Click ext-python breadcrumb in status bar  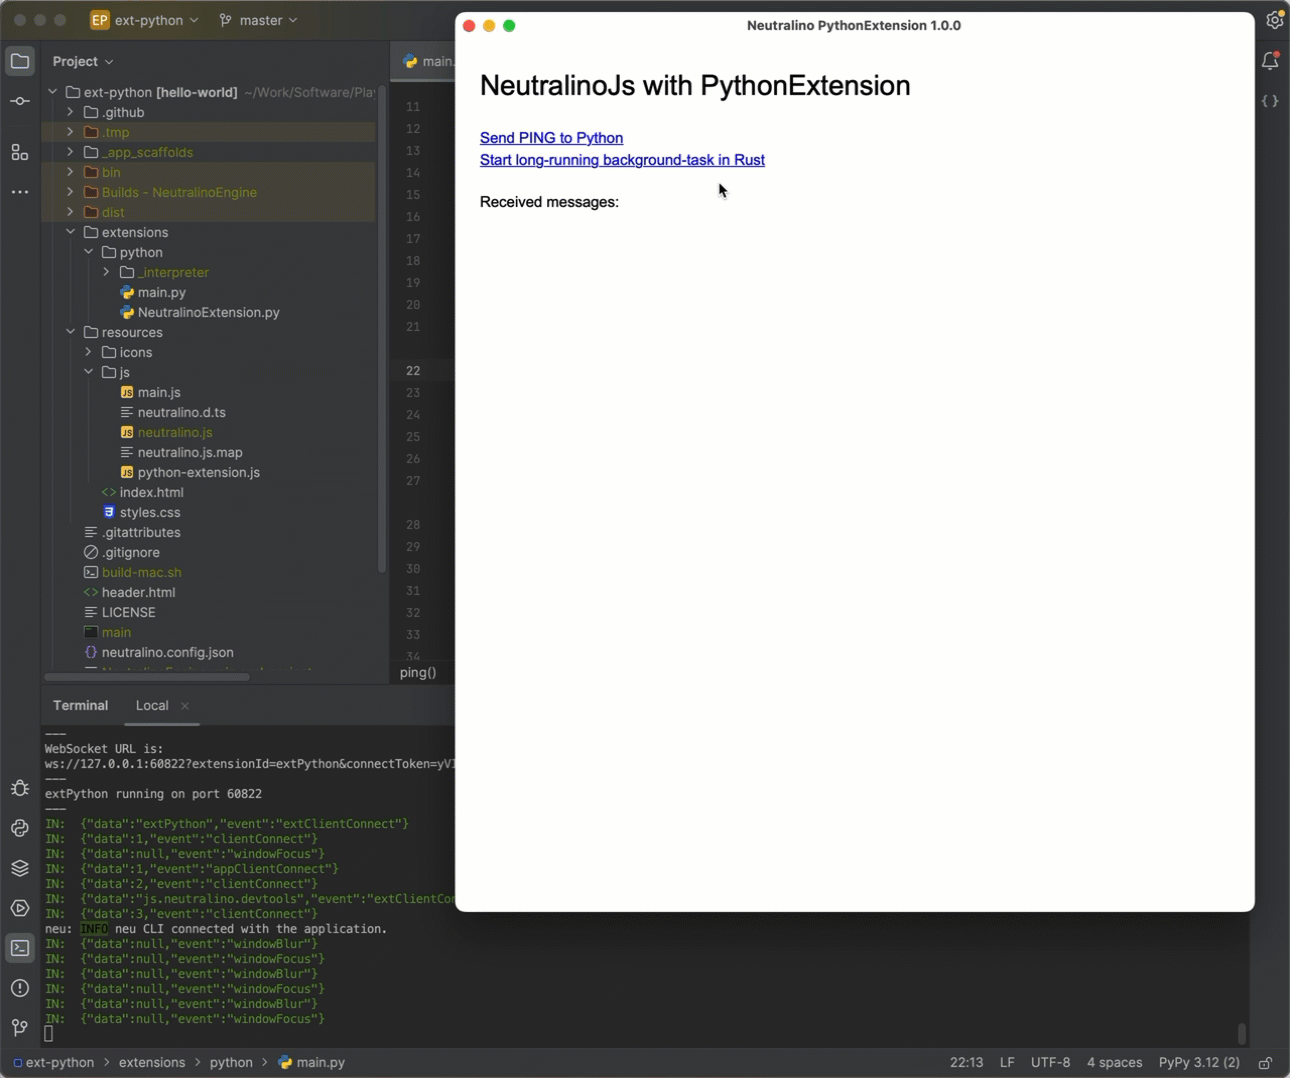(53, 1063)
